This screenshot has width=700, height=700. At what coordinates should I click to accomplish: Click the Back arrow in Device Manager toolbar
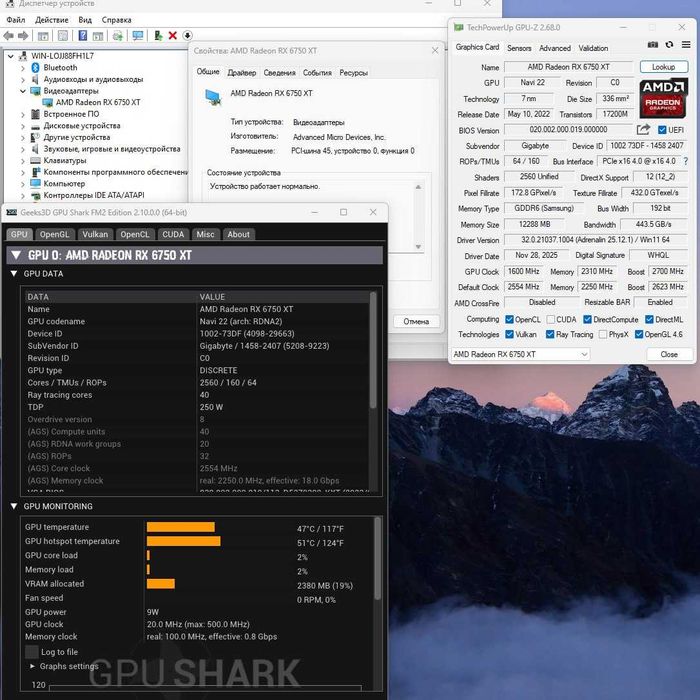click(8, 36)
